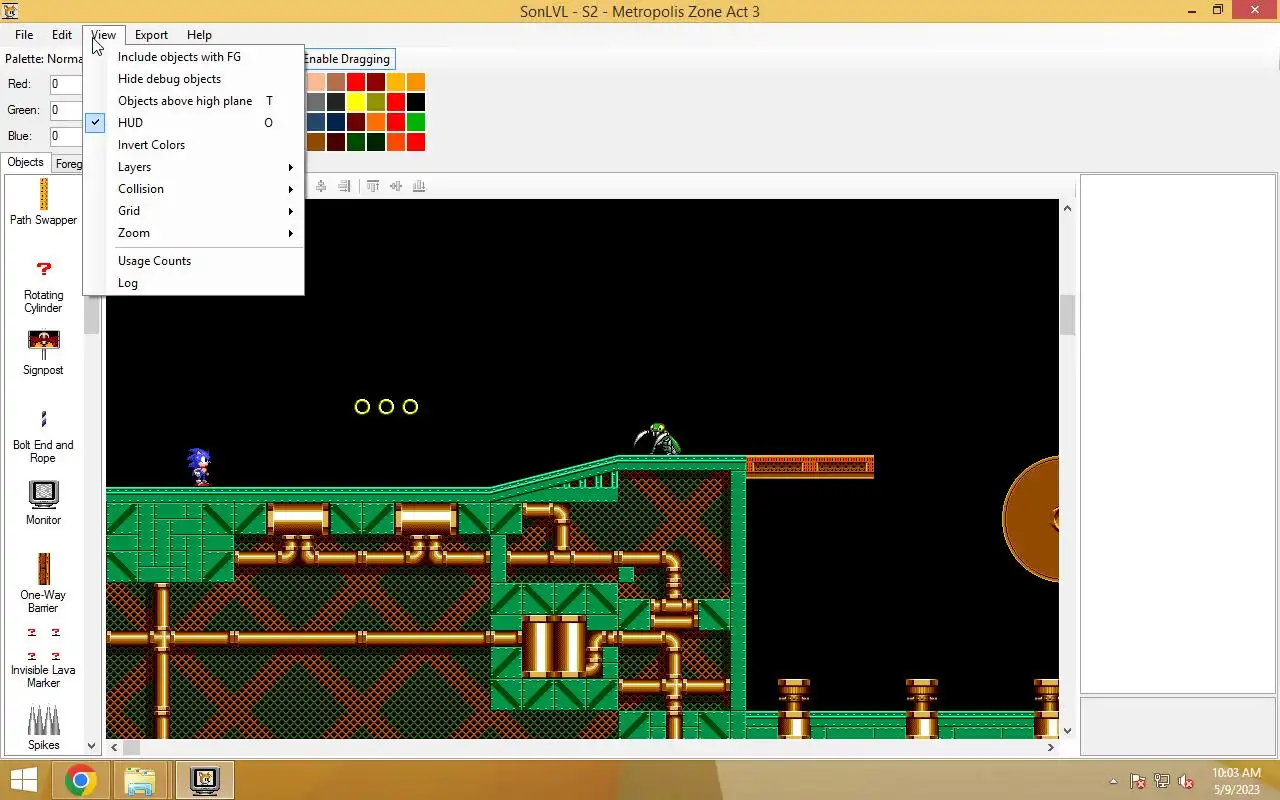This screenshot has width=1280, height=800.
Task: Click the Red value input field
Action: 66,85
